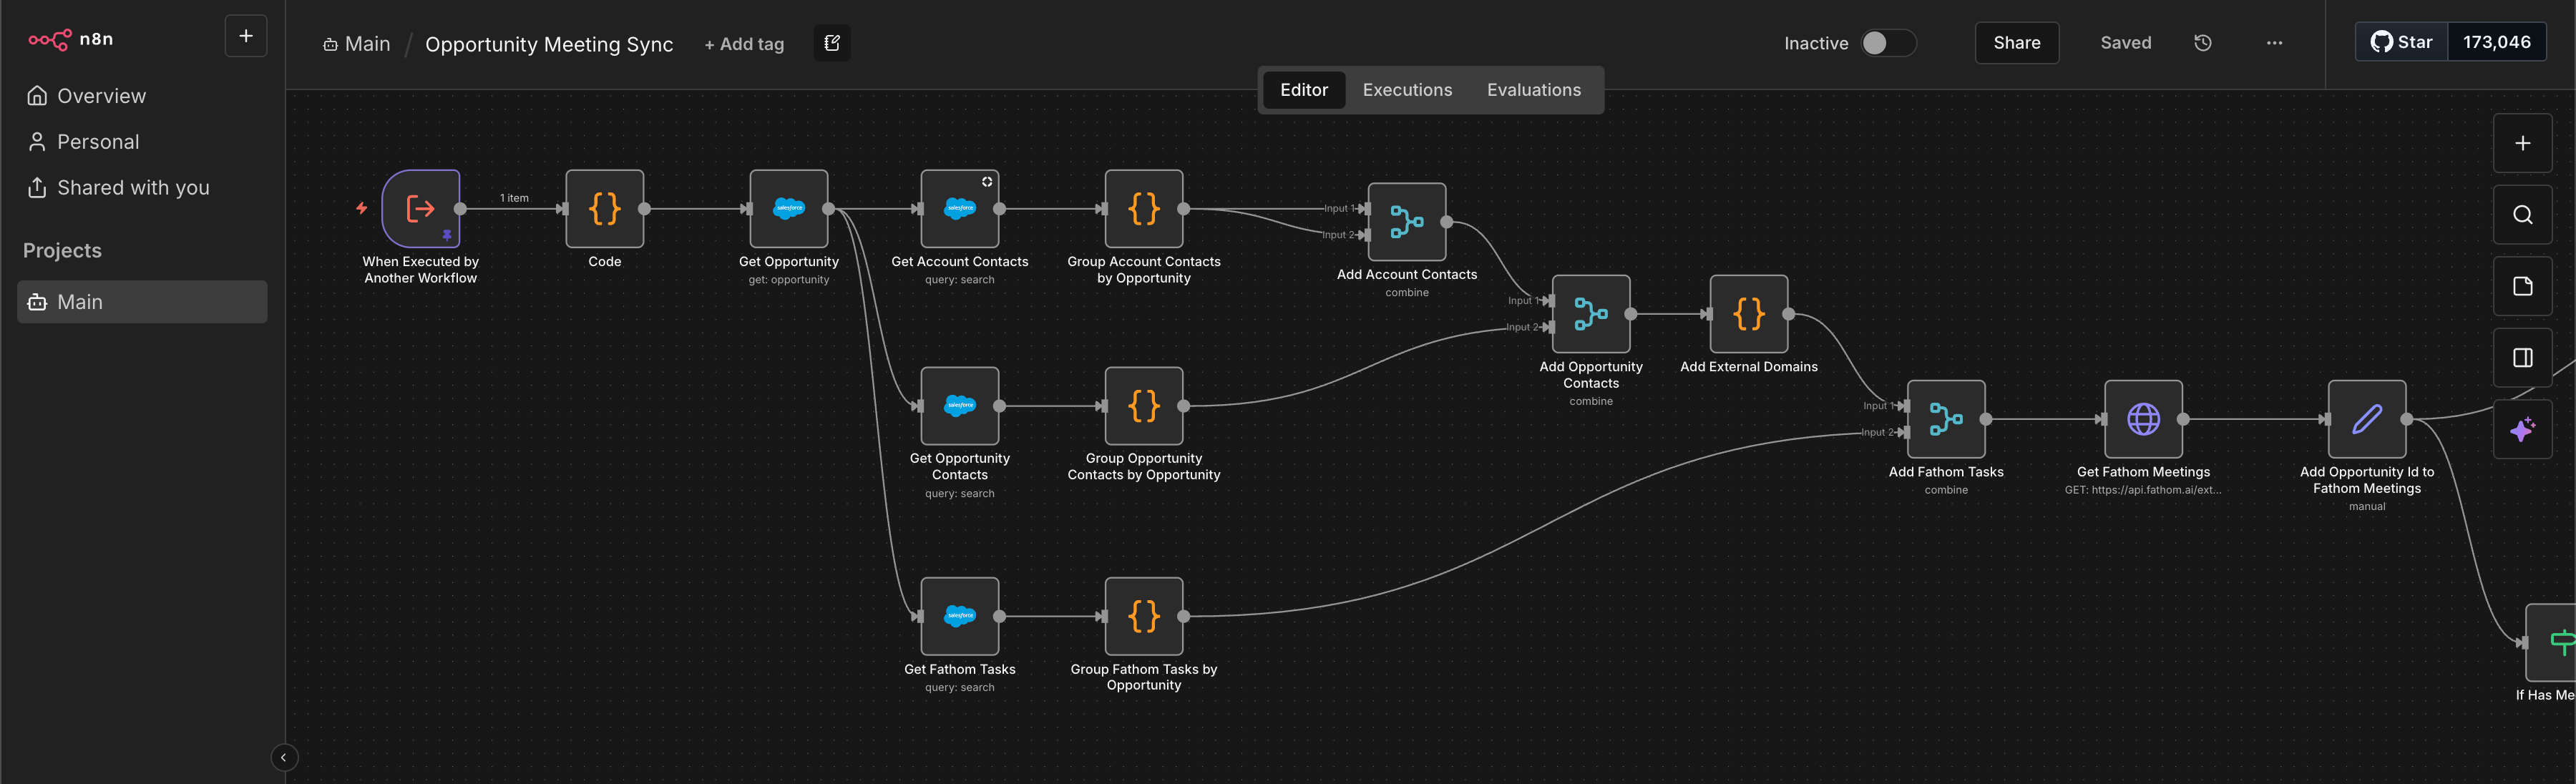Click the Add tag link

744,44
